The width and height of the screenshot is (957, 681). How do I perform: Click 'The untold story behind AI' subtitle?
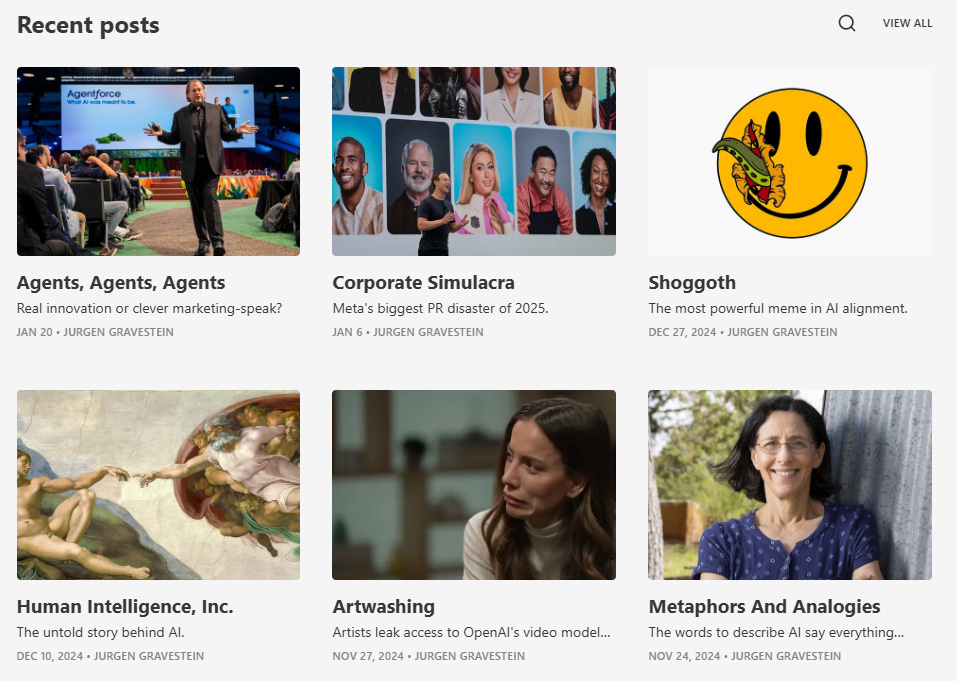click(101, 632)
